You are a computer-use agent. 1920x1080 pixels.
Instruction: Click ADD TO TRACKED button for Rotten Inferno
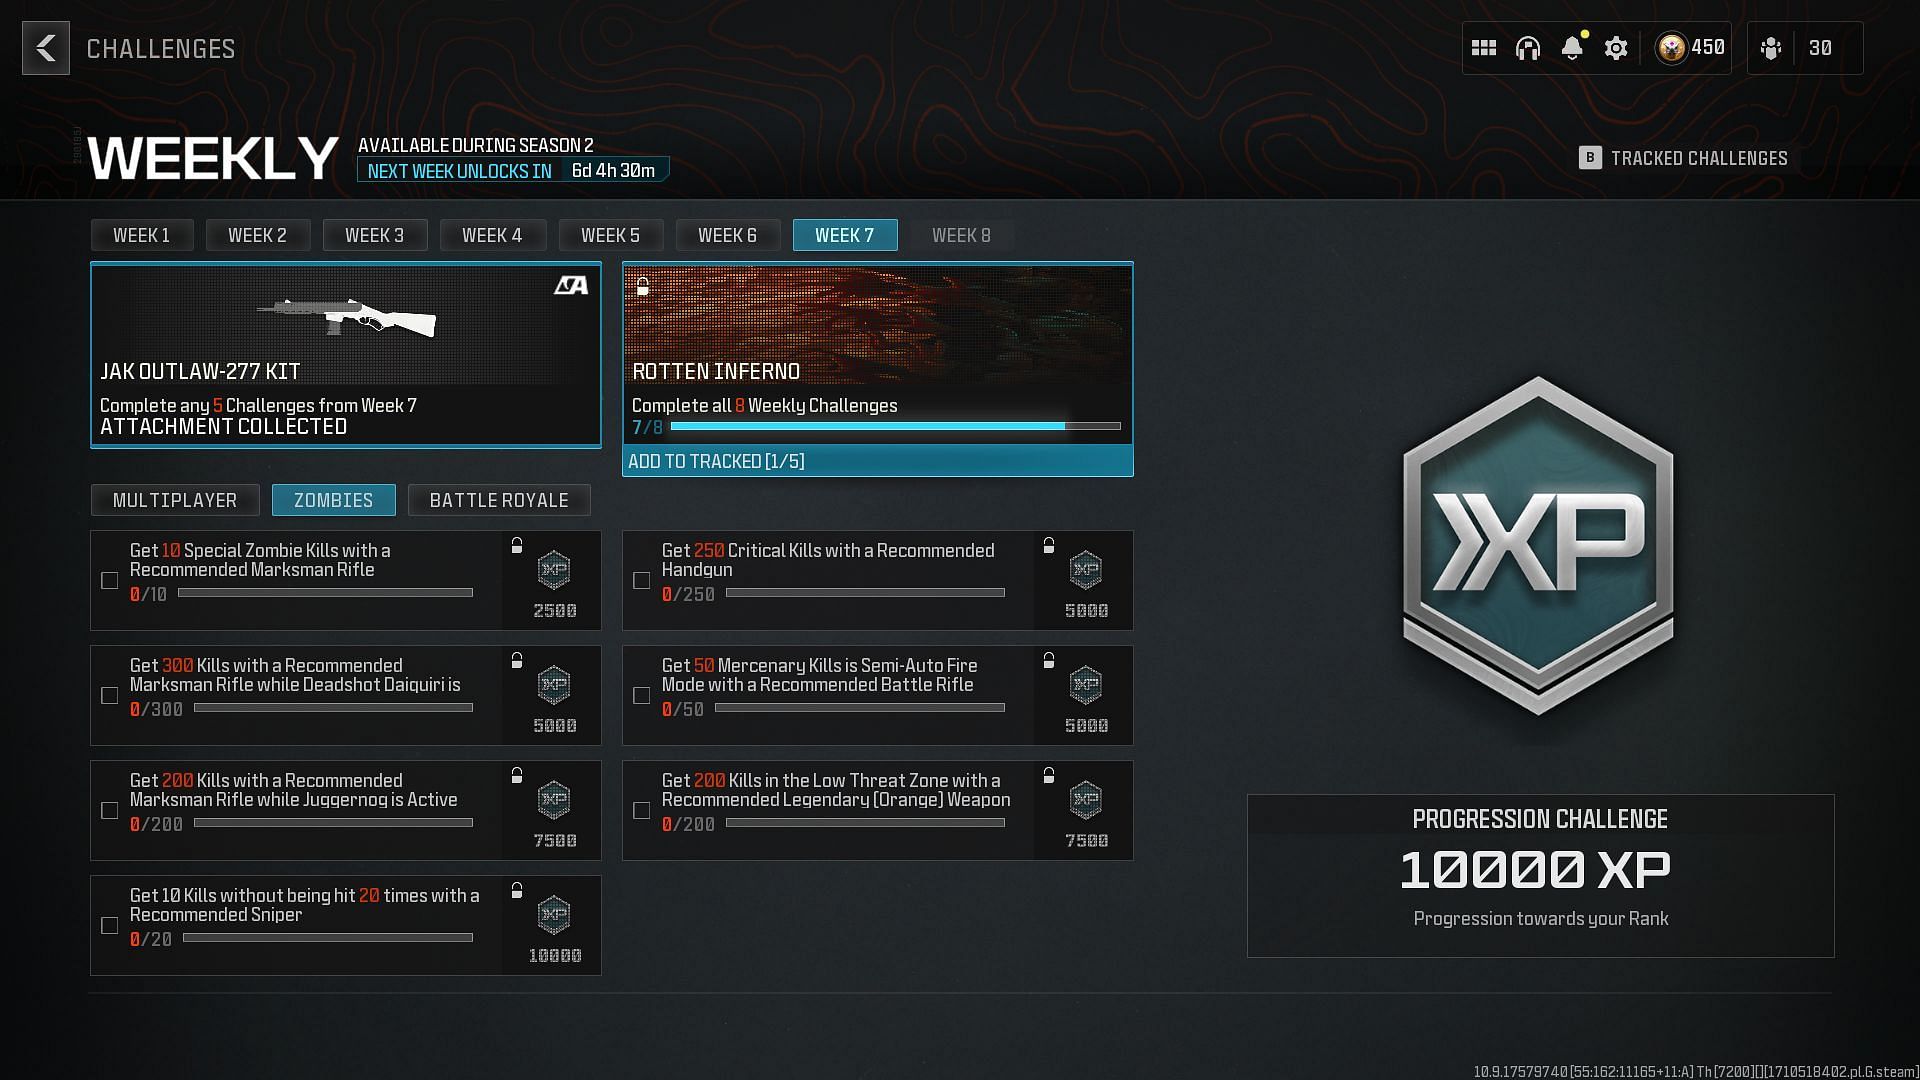[x=877, y=460]
